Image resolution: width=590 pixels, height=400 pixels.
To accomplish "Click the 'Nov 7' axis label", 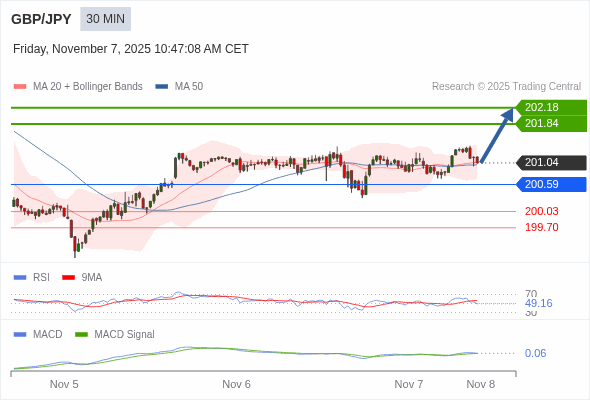I will [409, 384].
